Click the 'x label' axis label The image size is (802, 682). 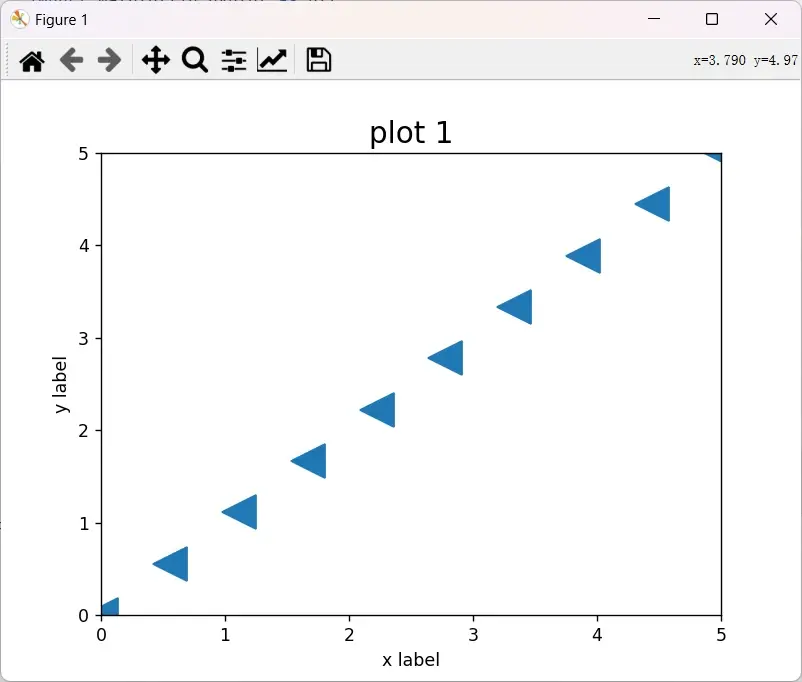coord(411,659)
